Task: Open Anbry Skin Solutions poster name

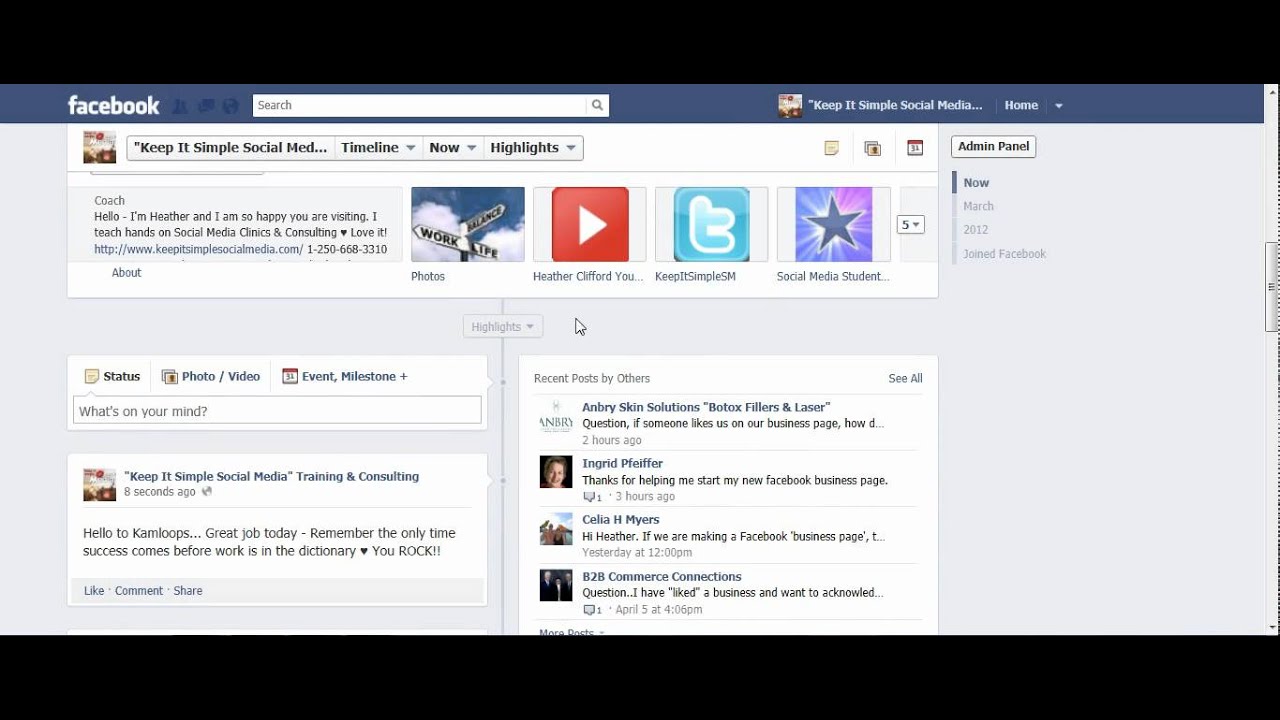Action: [706, 407]
